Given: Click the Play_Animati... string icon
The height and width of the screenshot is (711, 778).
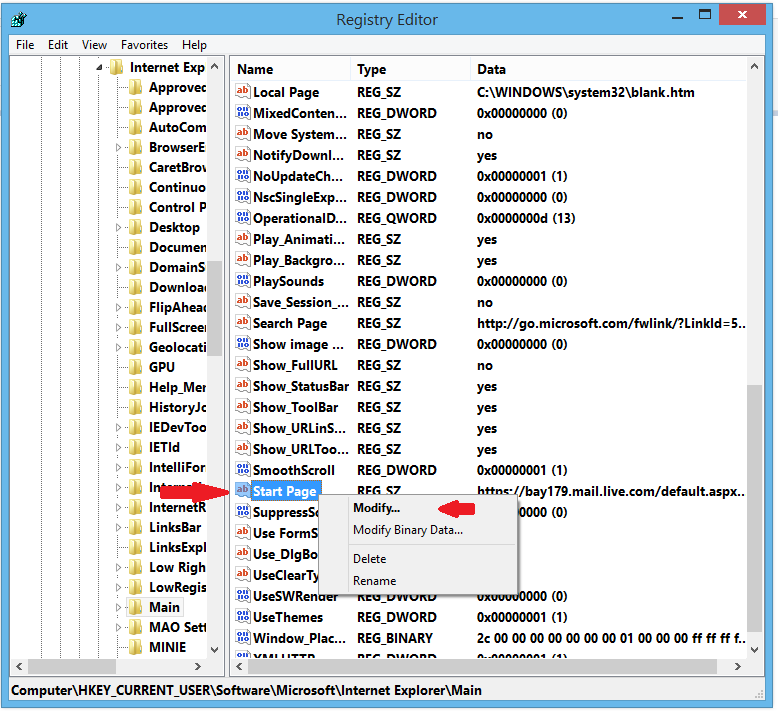Looking at the screenshot, I should coord(243,238).
